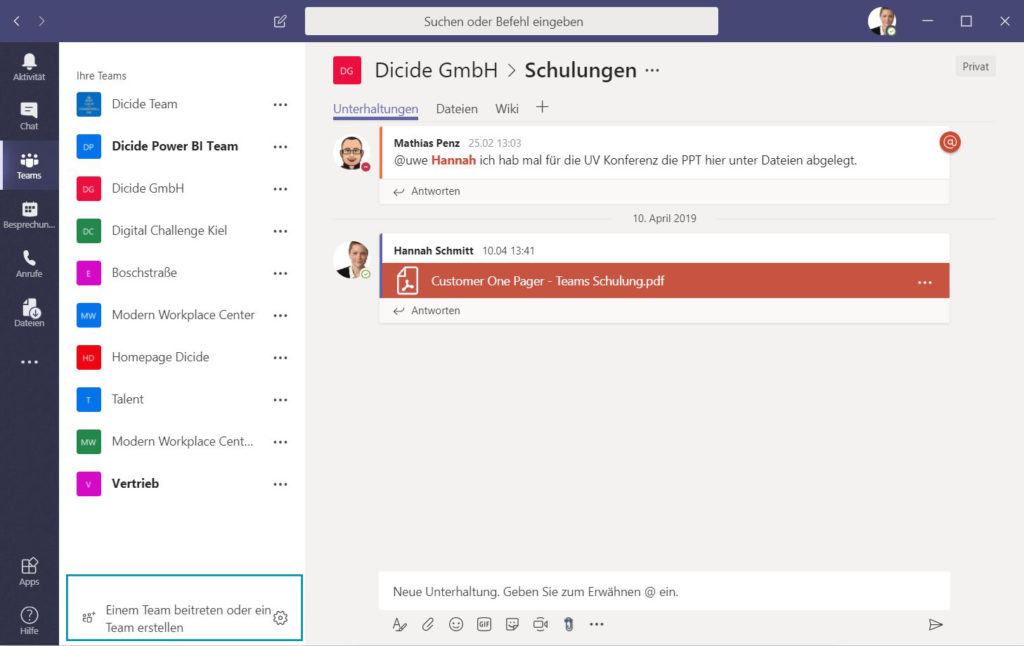Show more apps ellipsis in sidebar
The height and width of the screenshot is (646, 1024).
tap(29, 362)
